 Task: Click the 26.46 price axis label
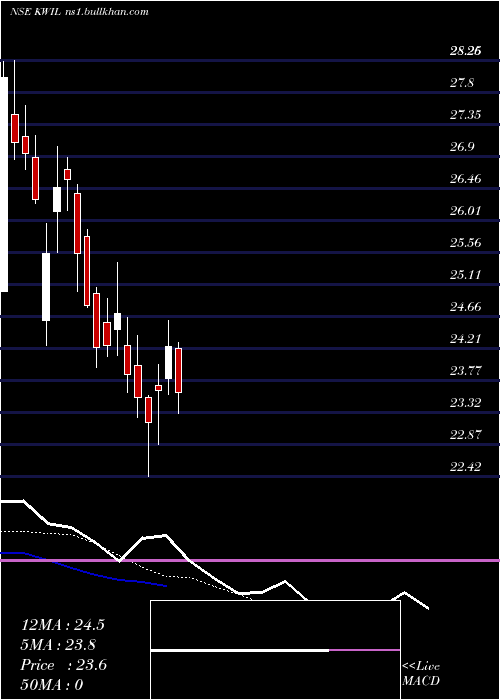pyautogui.click(x=465, y=179)
